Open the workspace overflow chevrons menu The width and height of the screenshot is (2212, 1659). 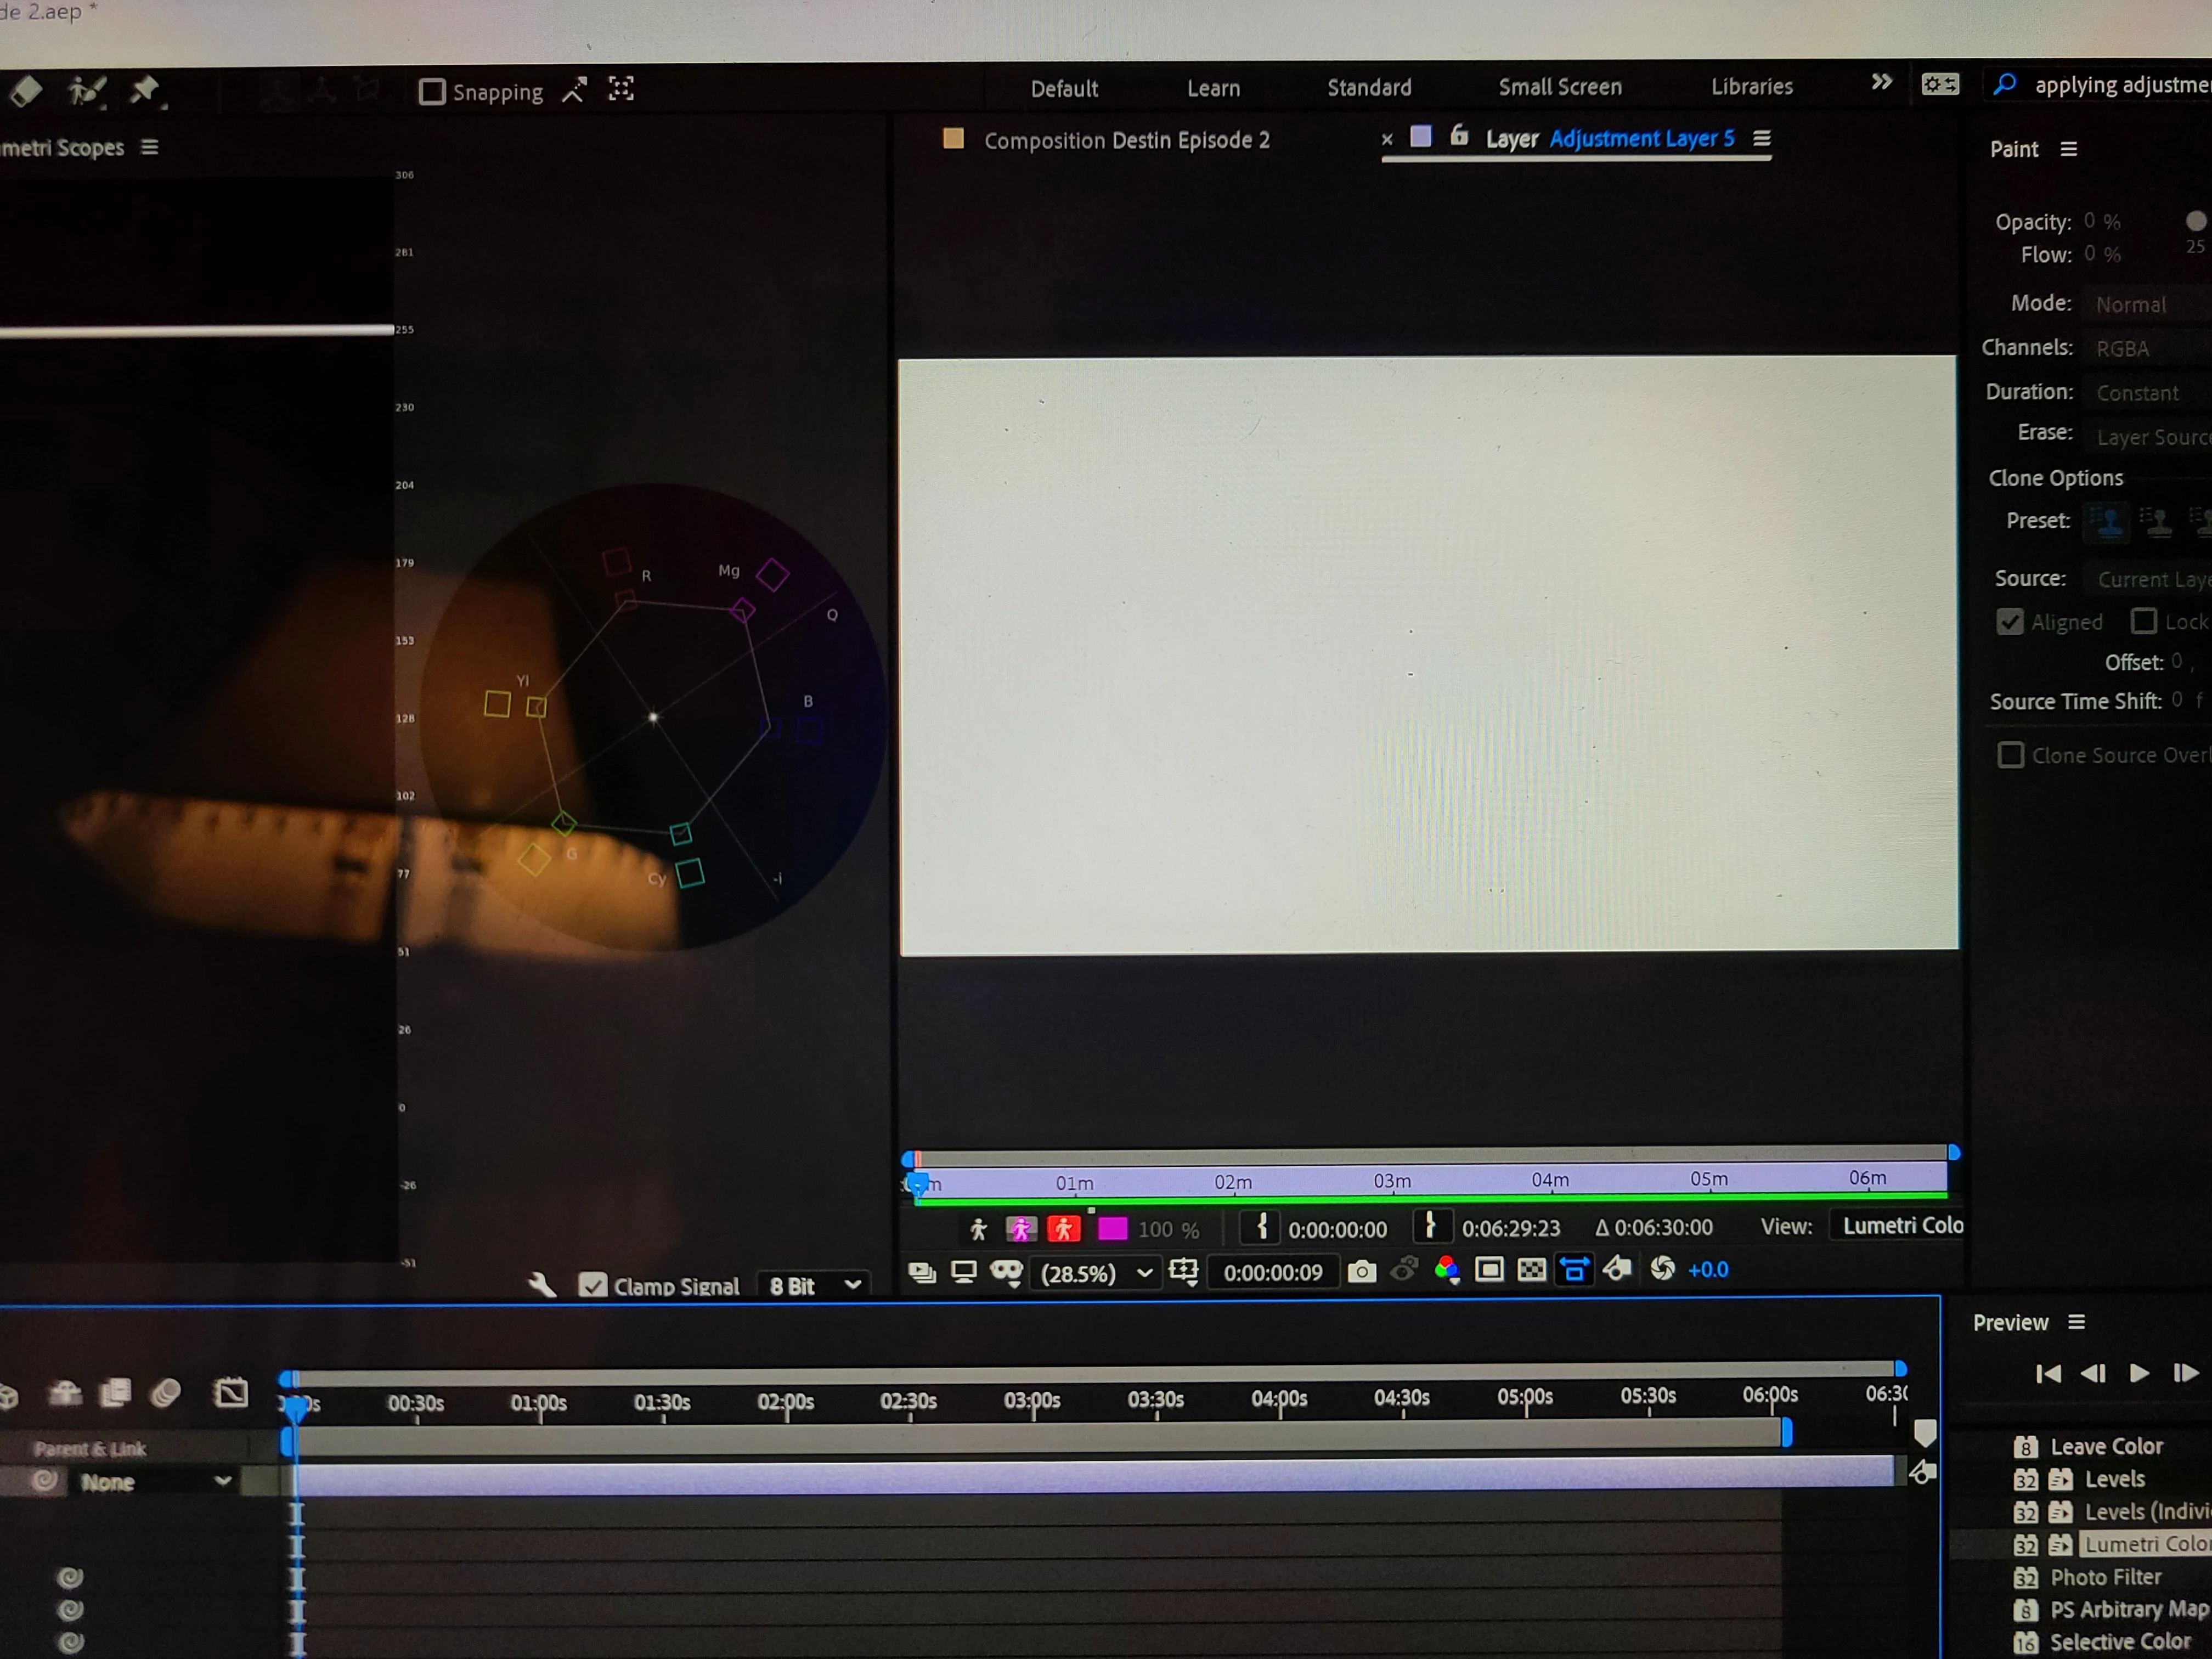(x=1881, y=83)
